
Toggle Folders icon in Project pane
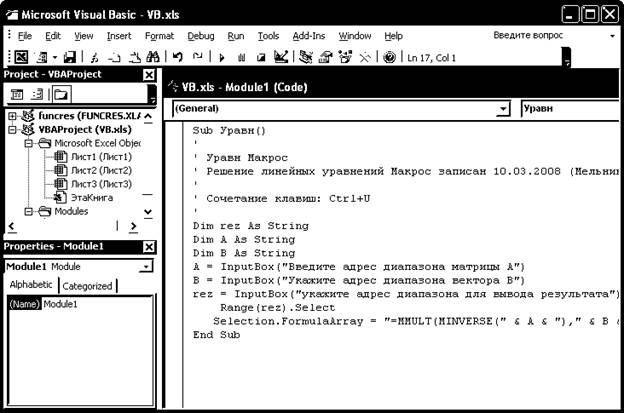61,95
